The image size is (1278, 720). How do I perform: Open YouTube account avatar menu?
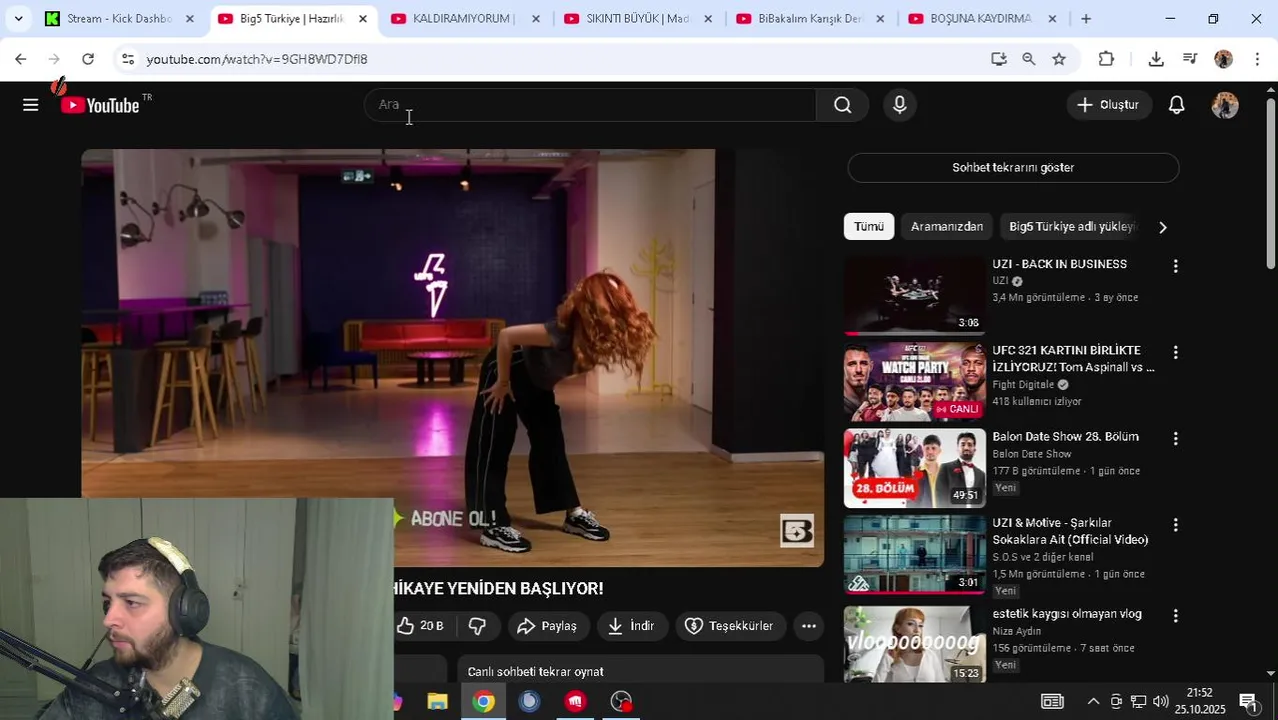point(1225,105)
